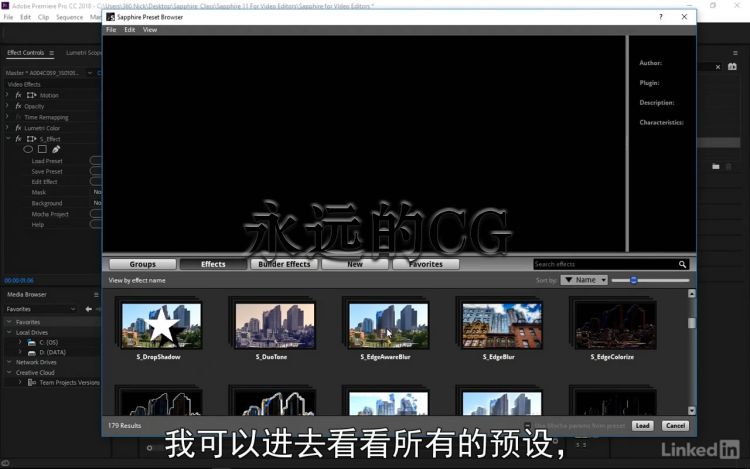Image resolution: width=750 pixels, height=469 pixels.
Task: Click the Sapphire Preset Browser title icon
Action: [110, 17]
